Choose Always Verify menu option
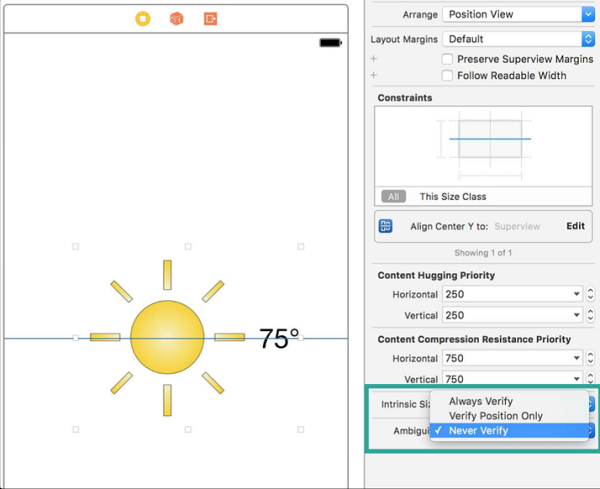600x489 pixels. (509, 401)
